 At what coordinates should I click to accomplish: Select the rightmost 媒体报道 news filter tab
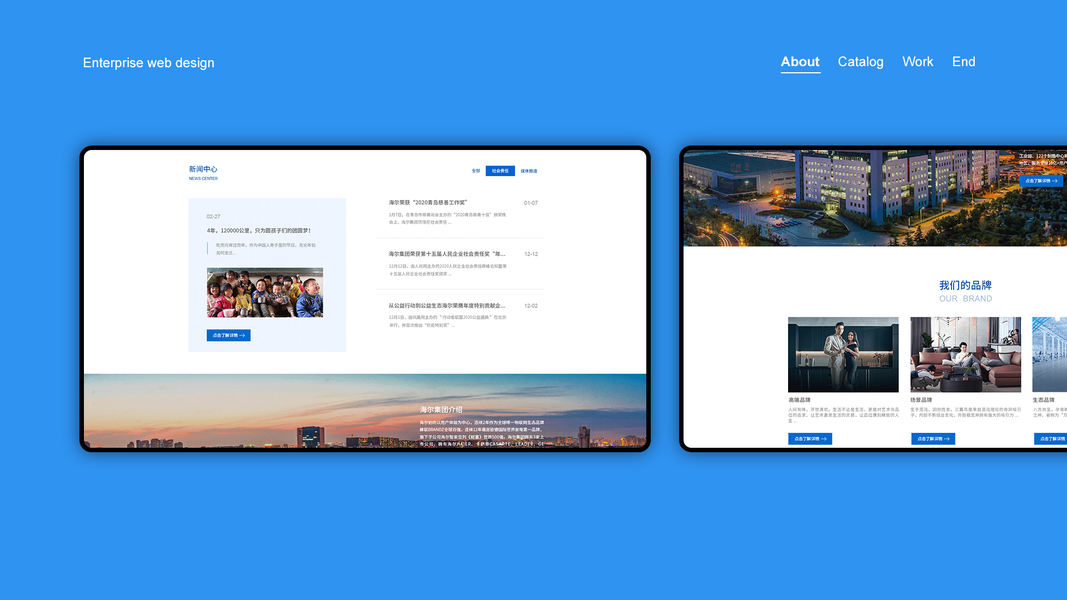529,171
